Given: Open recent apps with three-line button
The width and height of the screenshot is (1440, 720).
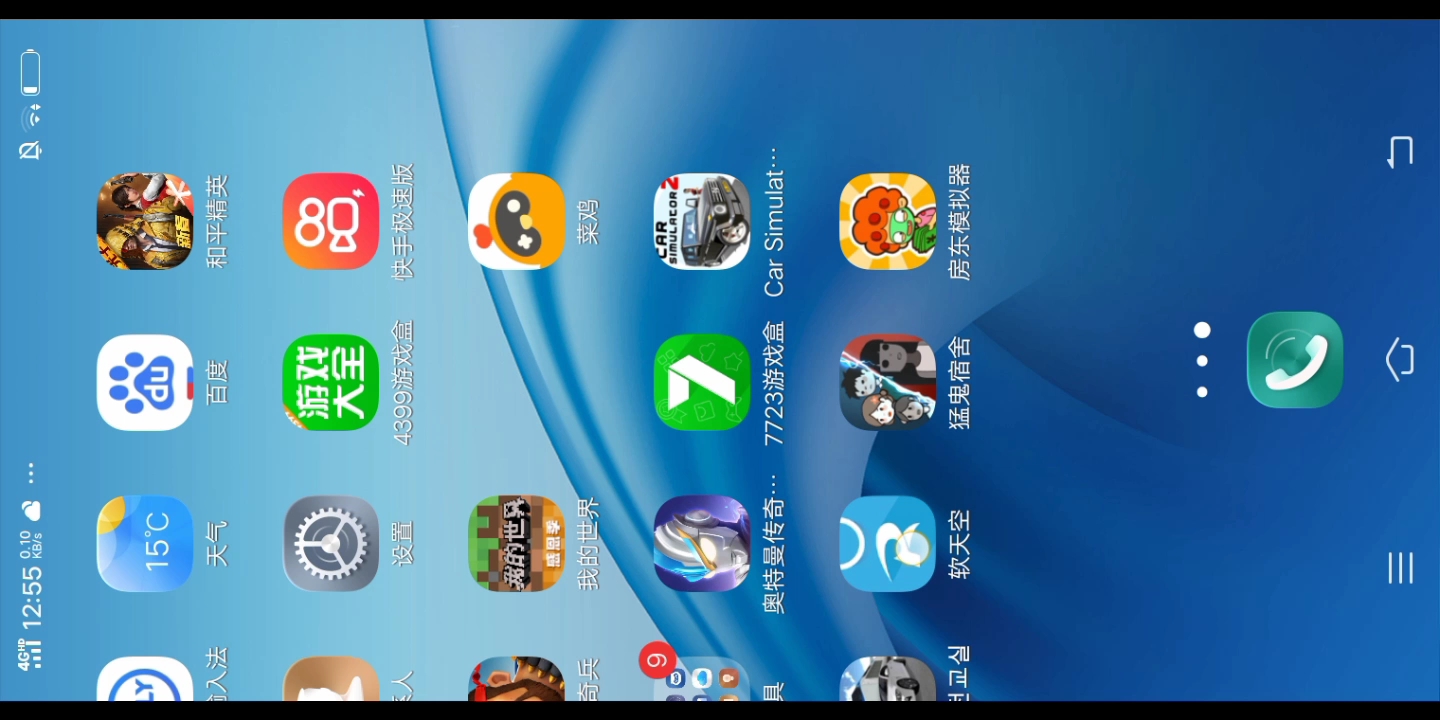Looking at the screenshot, I should tap(1400, 568).
